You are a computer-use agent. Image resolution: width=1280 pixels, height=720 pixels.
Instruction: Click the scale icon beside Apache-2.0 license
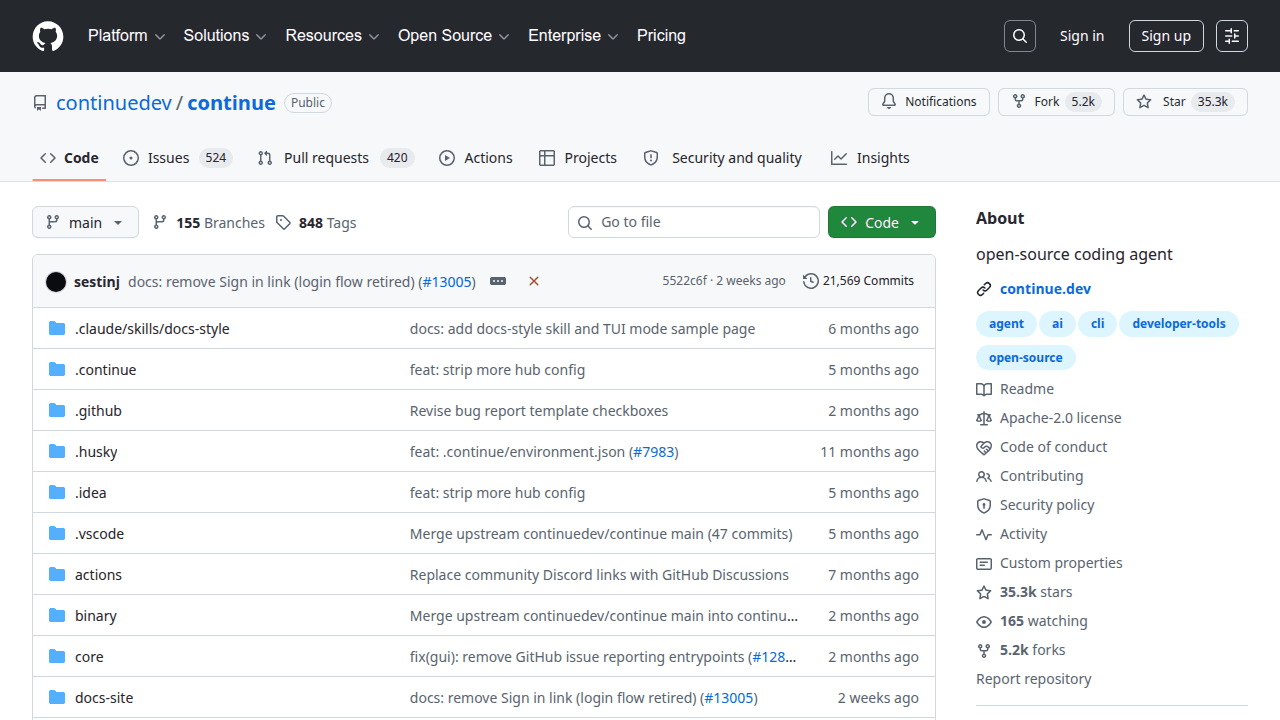pos(984,418)
